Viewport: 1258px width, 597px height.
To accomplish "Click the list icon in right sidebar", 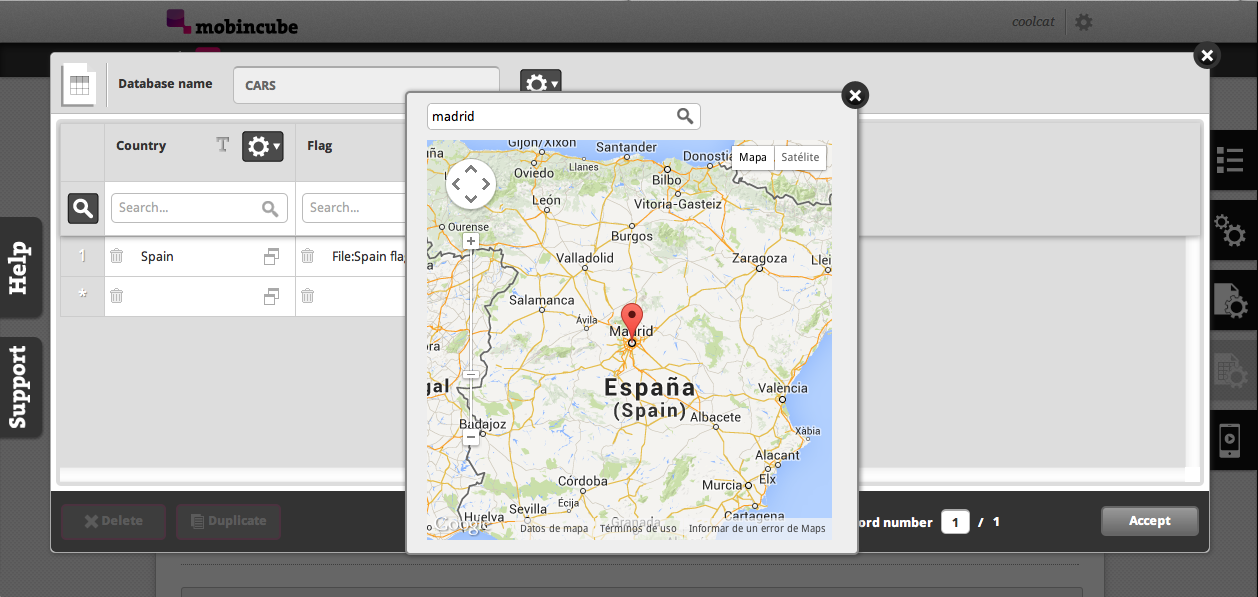I will coord(1230,160).
